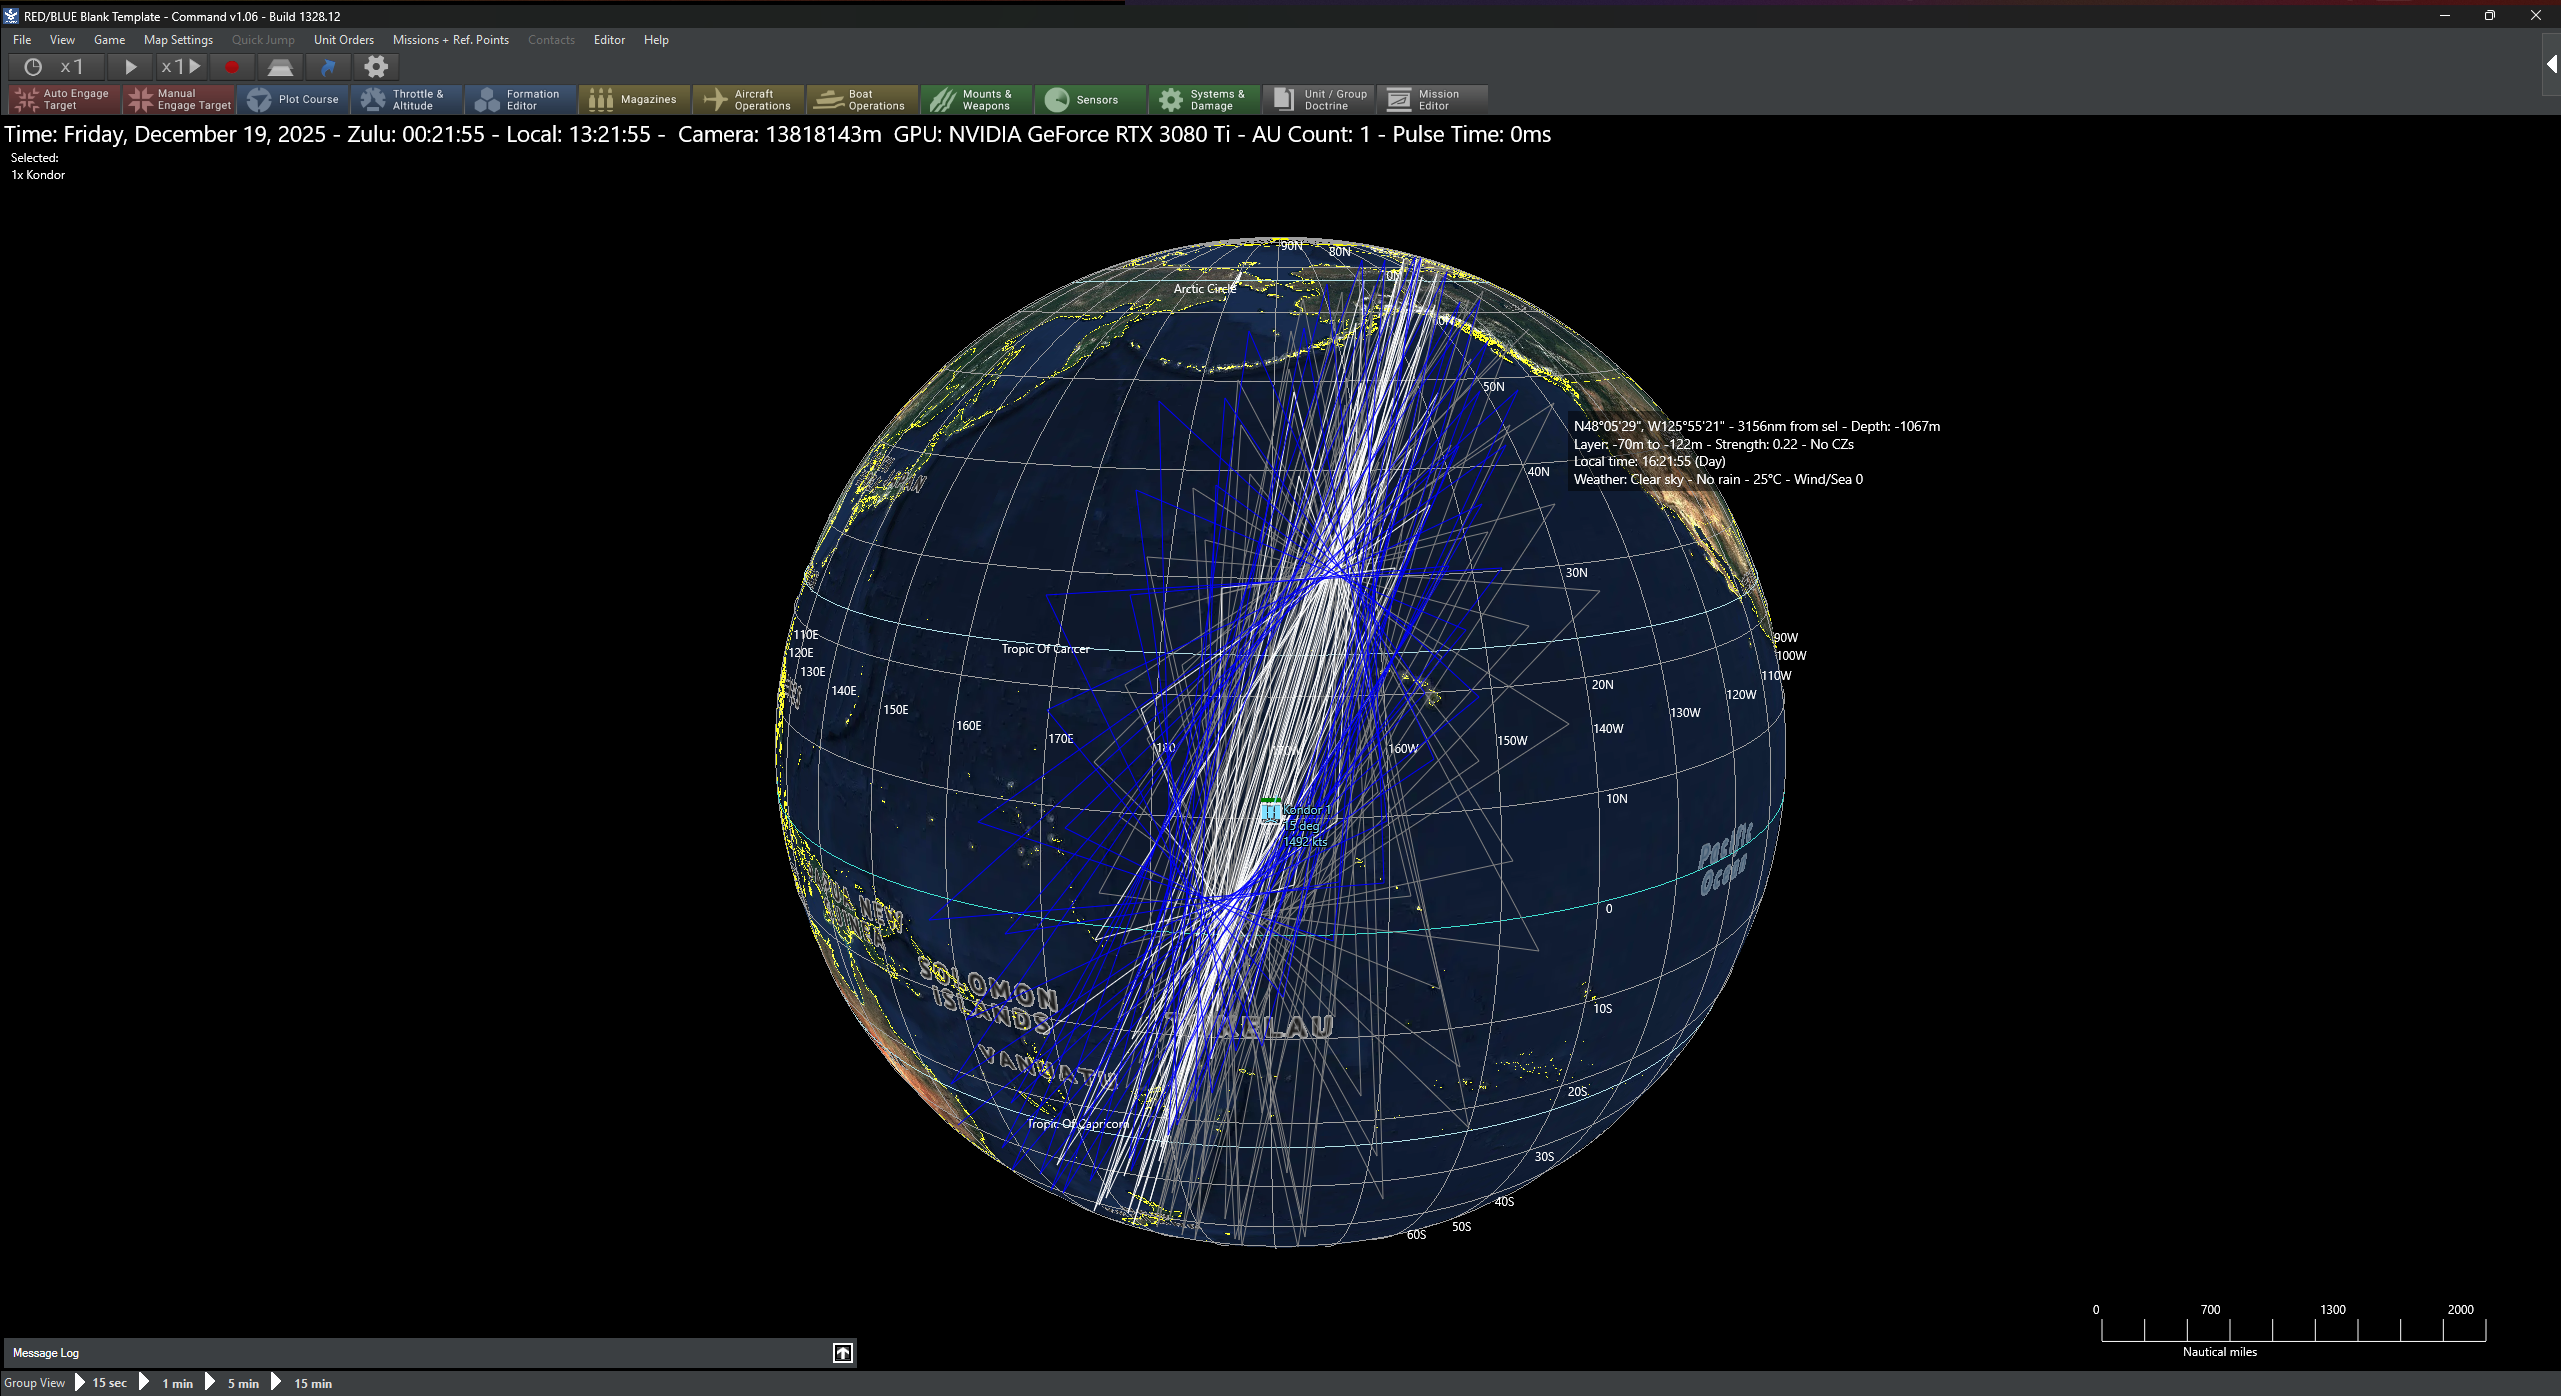Open Throttle & Altitude settings
This screenshot has height=1396, width=2561.
pos(408,99)
